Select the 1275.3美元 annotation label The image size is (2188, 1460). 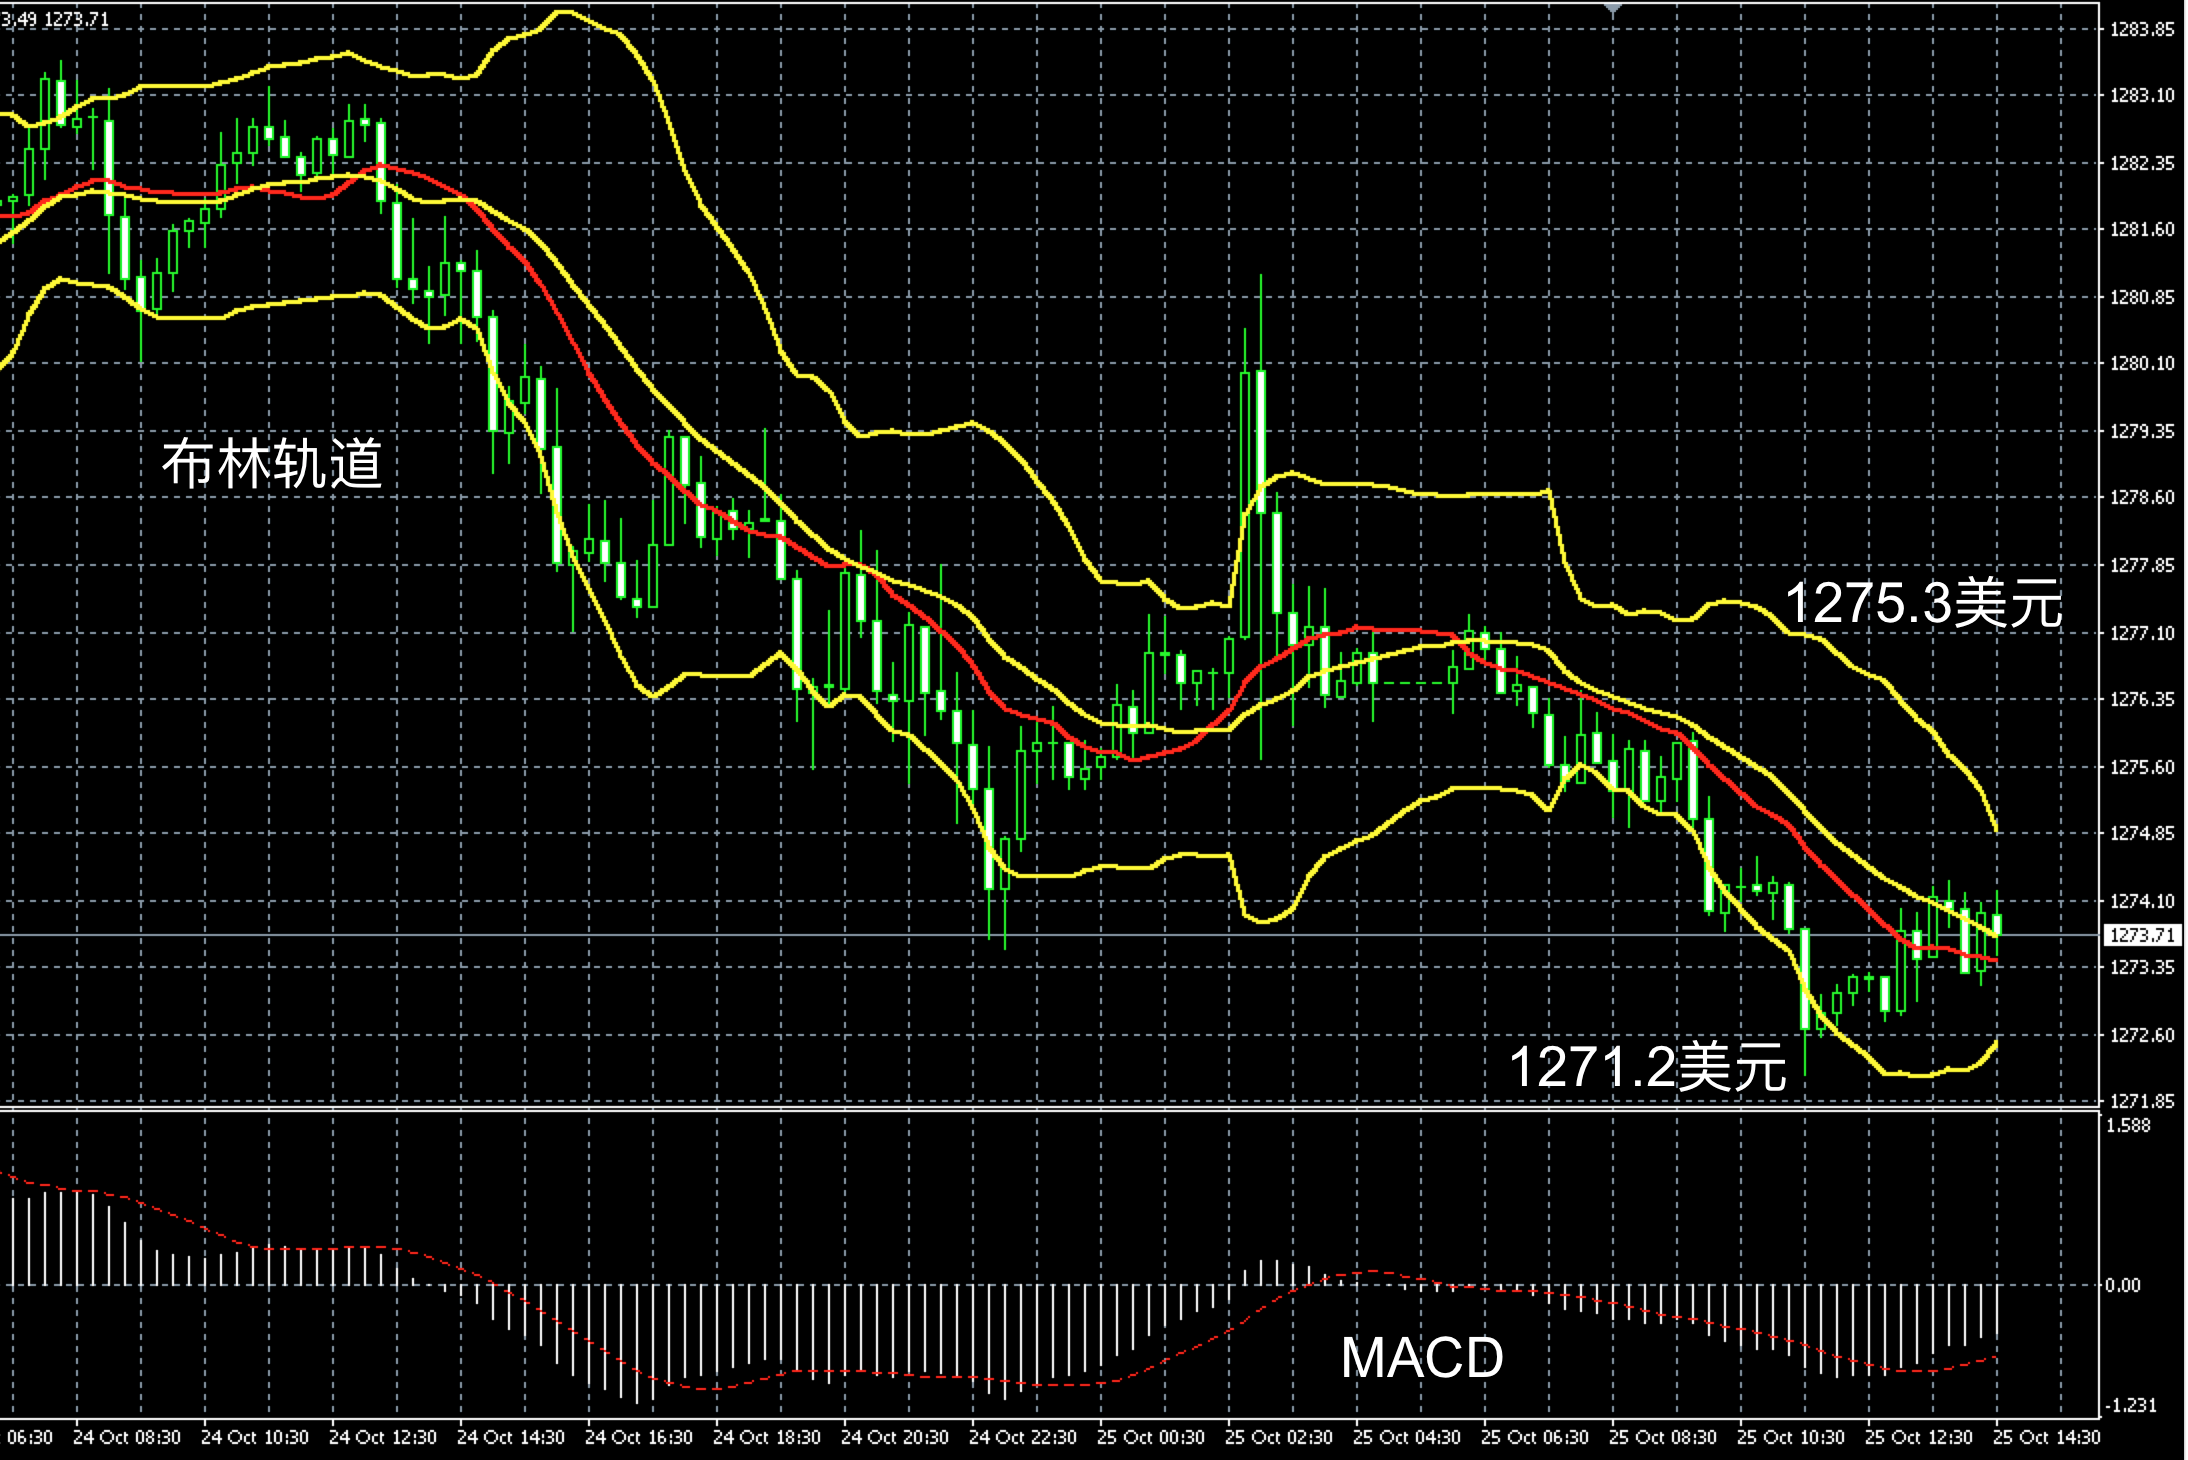pyautogui.click(x=1923, y=603)
